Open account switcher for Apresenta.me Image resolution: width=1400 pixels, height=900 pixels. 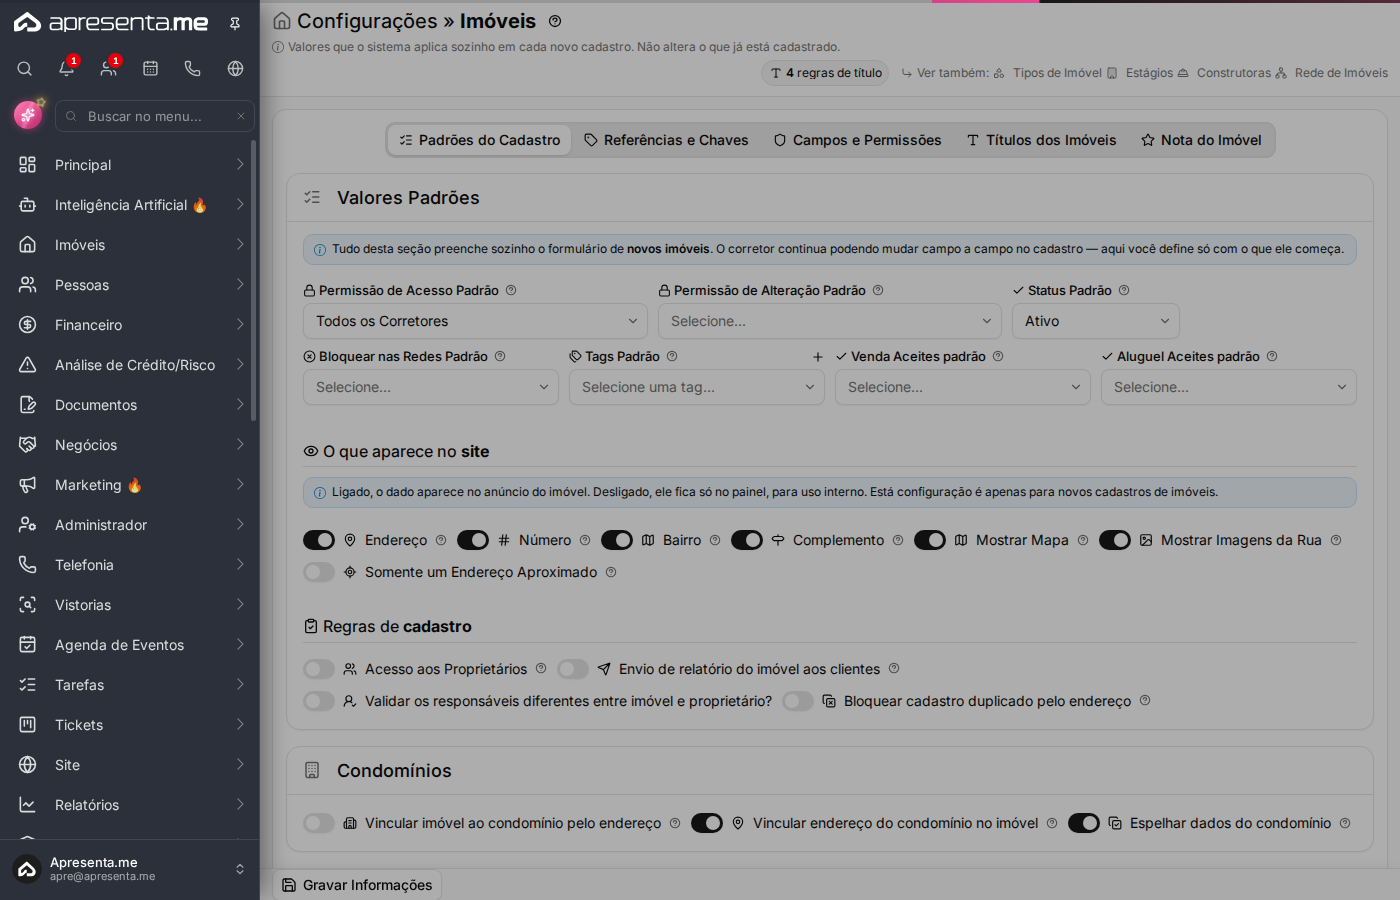pos(130,869)
